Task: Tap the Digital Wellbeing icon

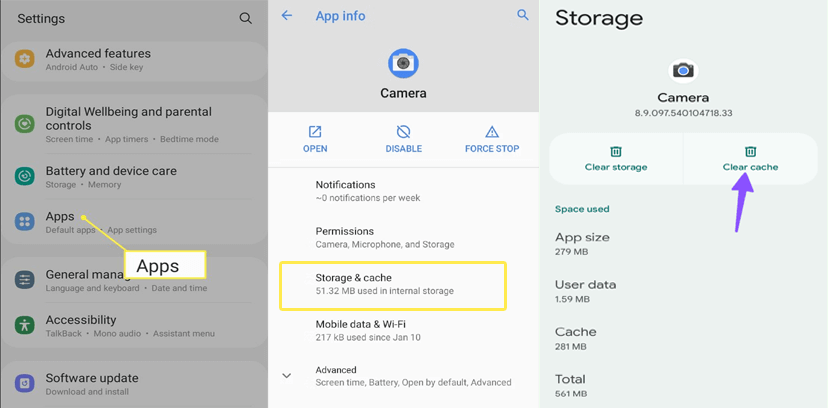Action: tap(25, 125)
